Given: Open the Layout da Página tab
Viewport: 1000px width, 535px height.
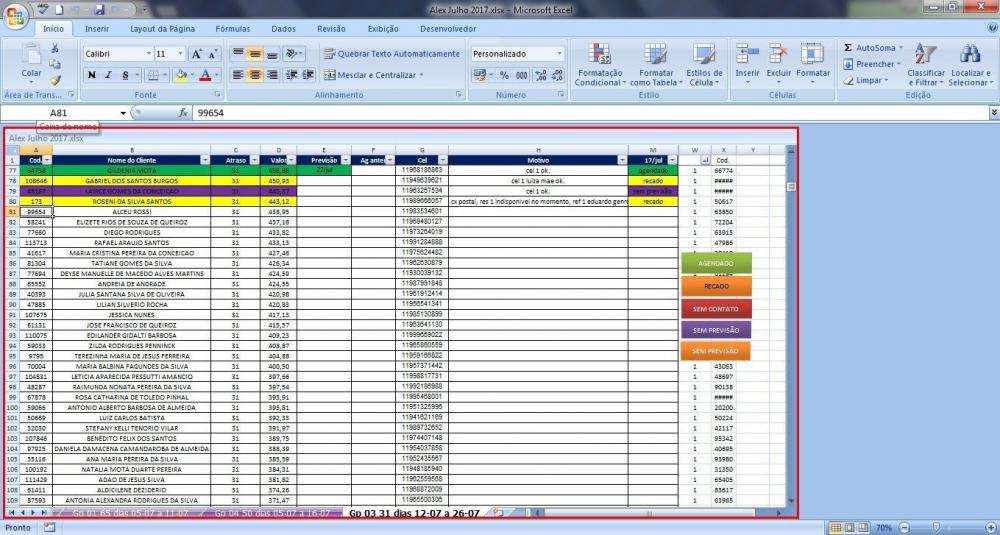Looking at the screenshot, I should 163,29.
